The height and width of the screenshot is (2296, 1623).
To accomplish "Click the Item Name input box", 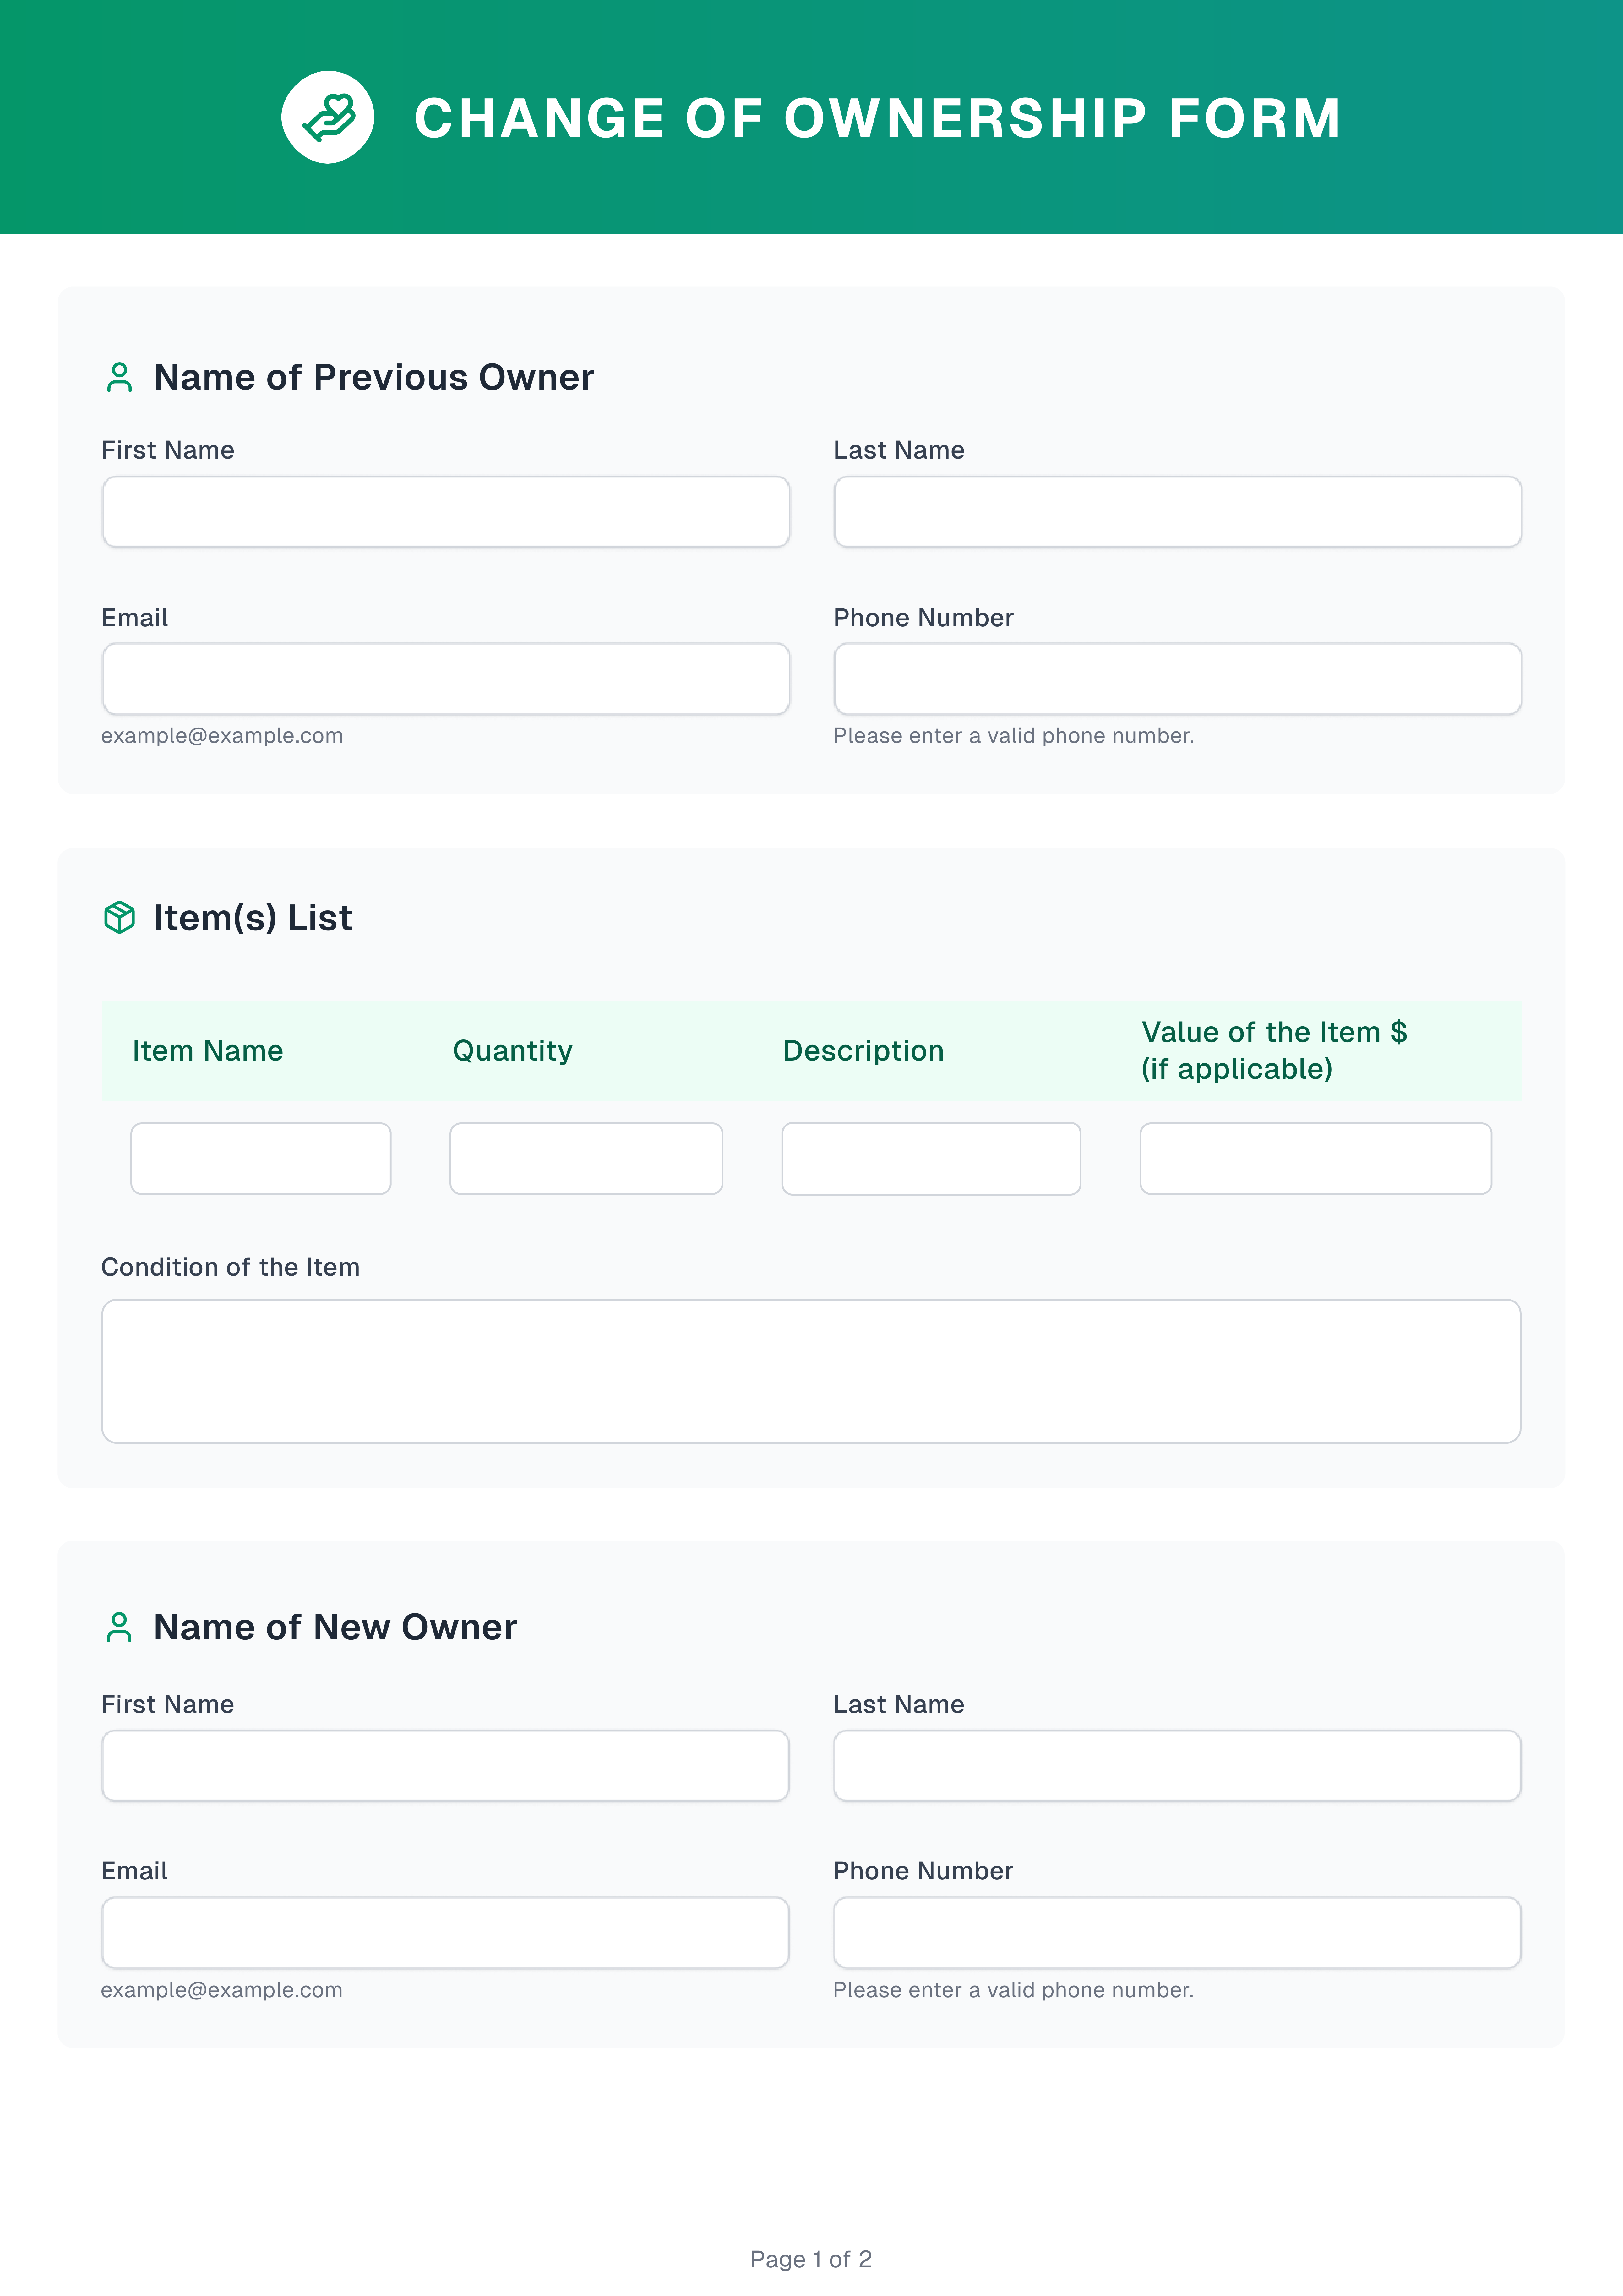I will click(261, 1158).
